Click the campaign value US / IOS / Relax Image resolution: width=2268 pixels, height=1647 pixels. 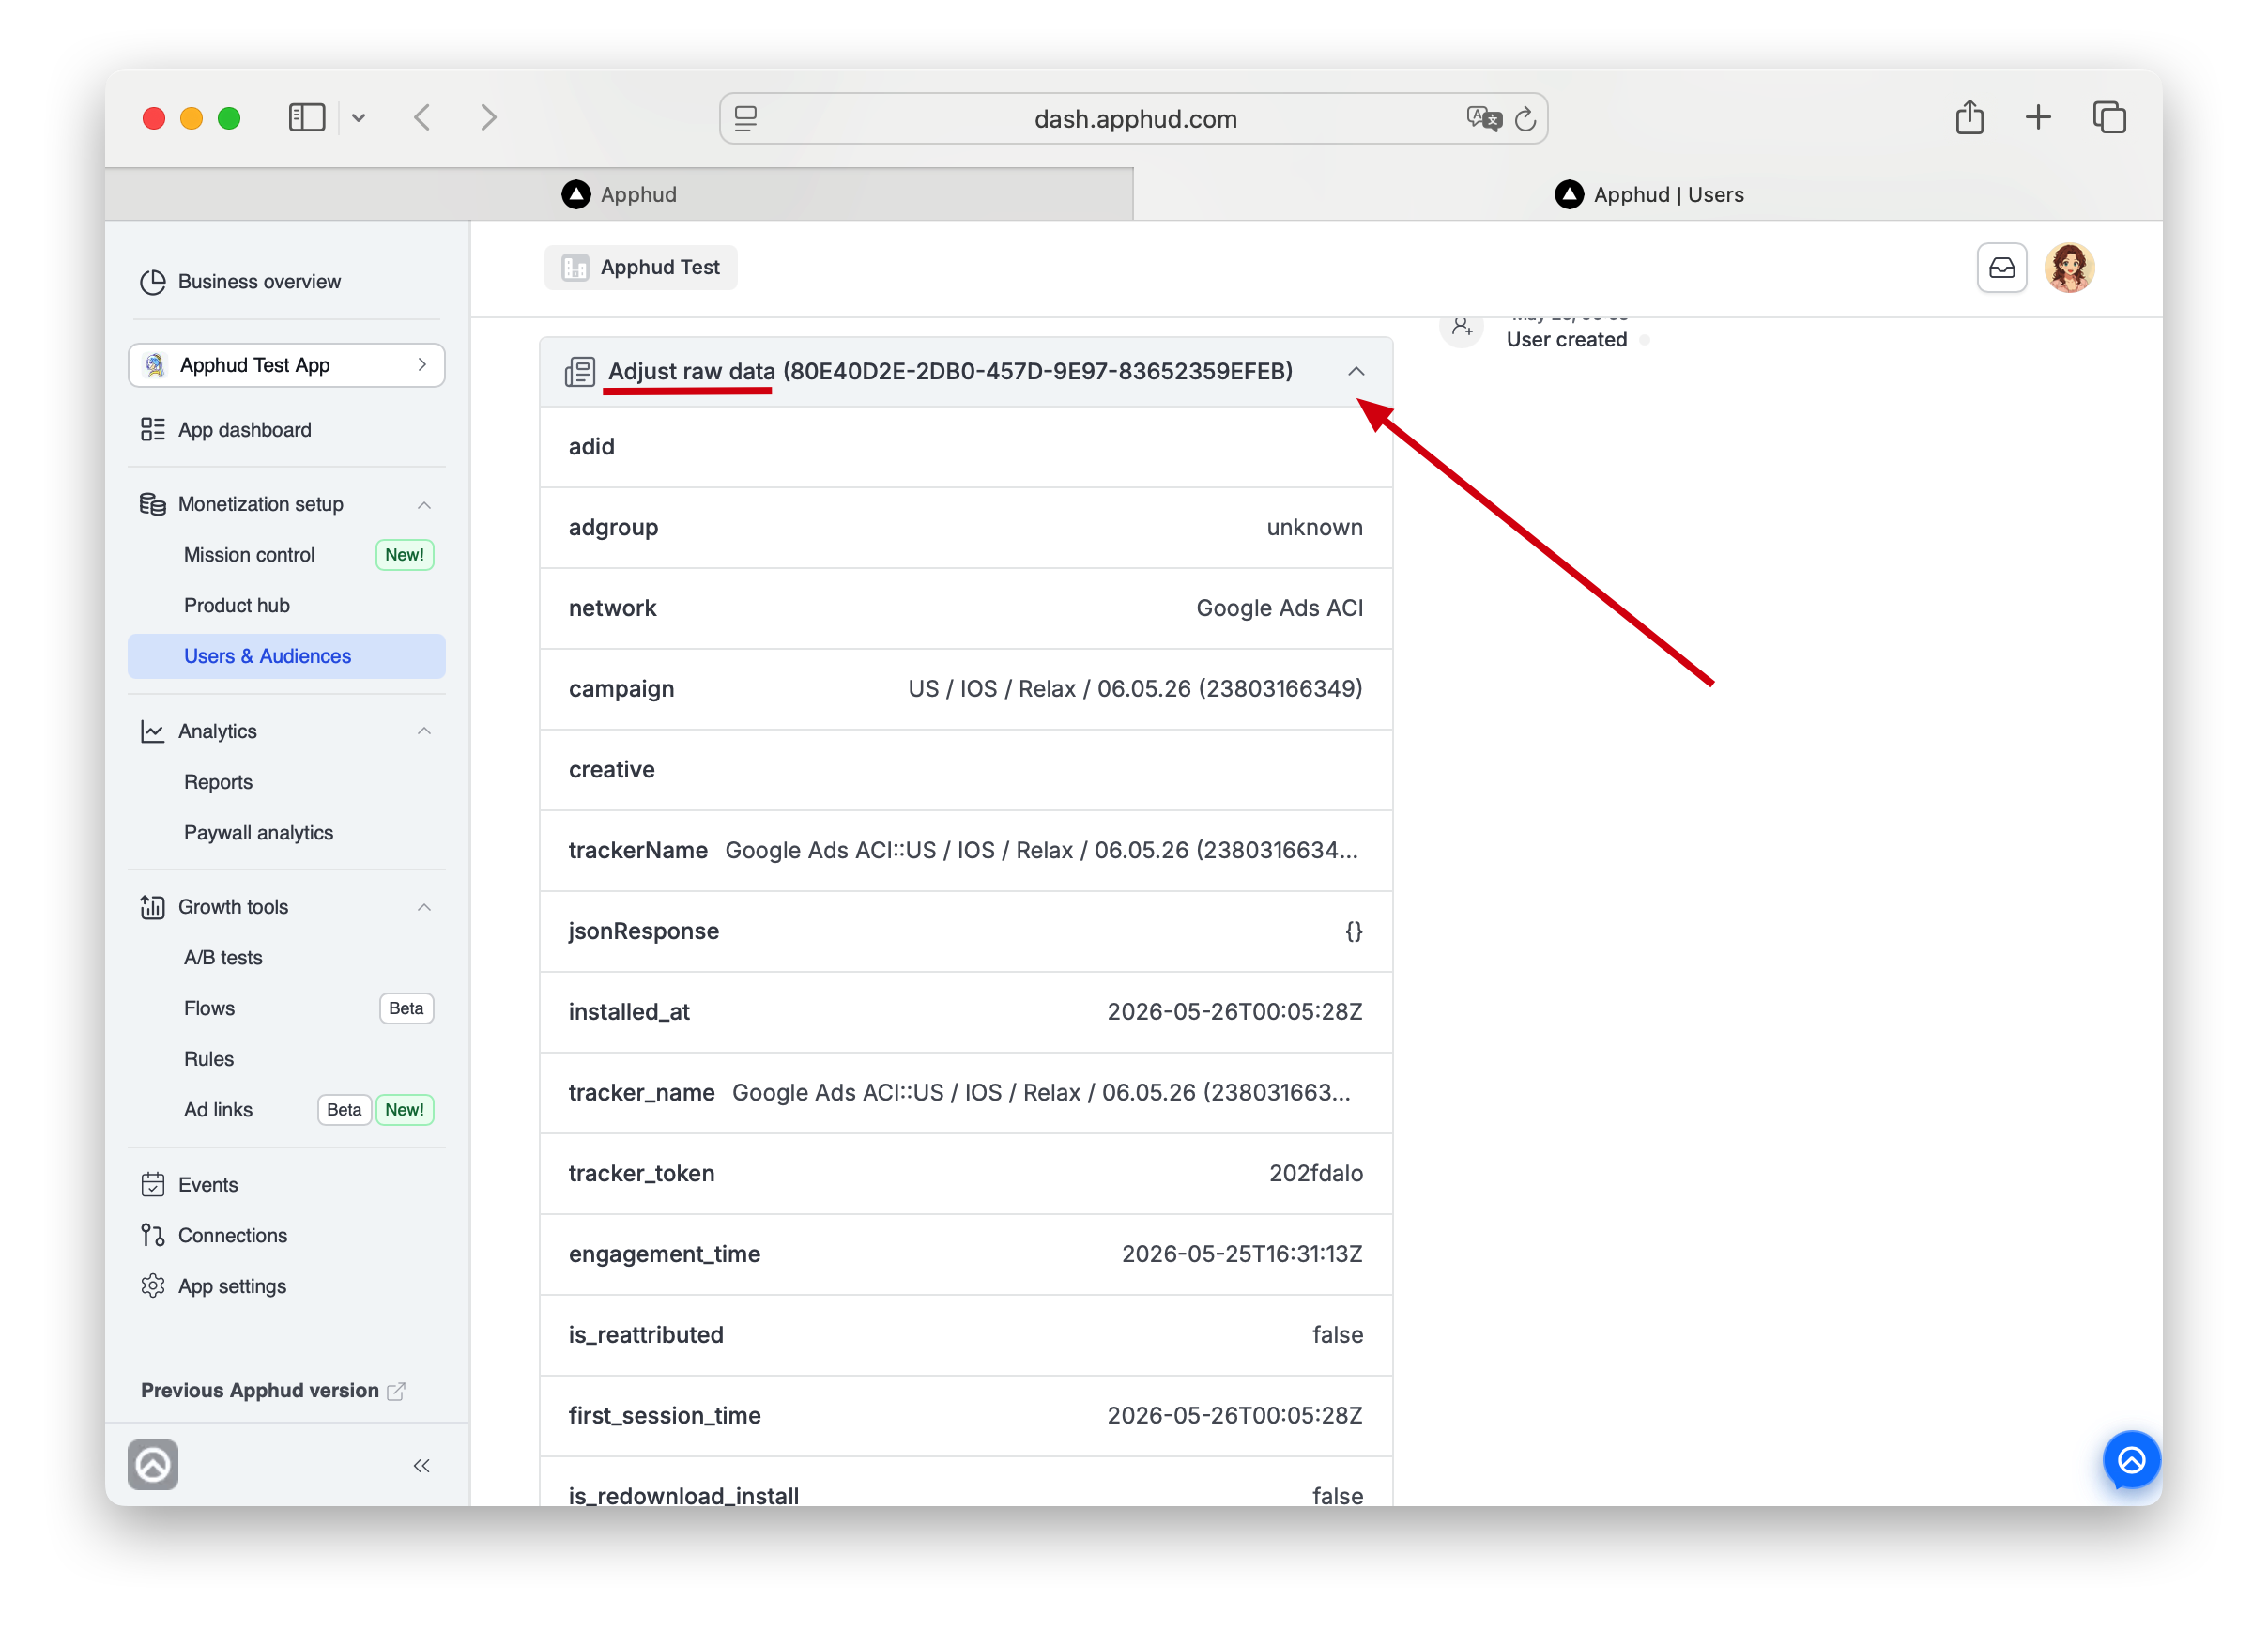coord(1135,689)
